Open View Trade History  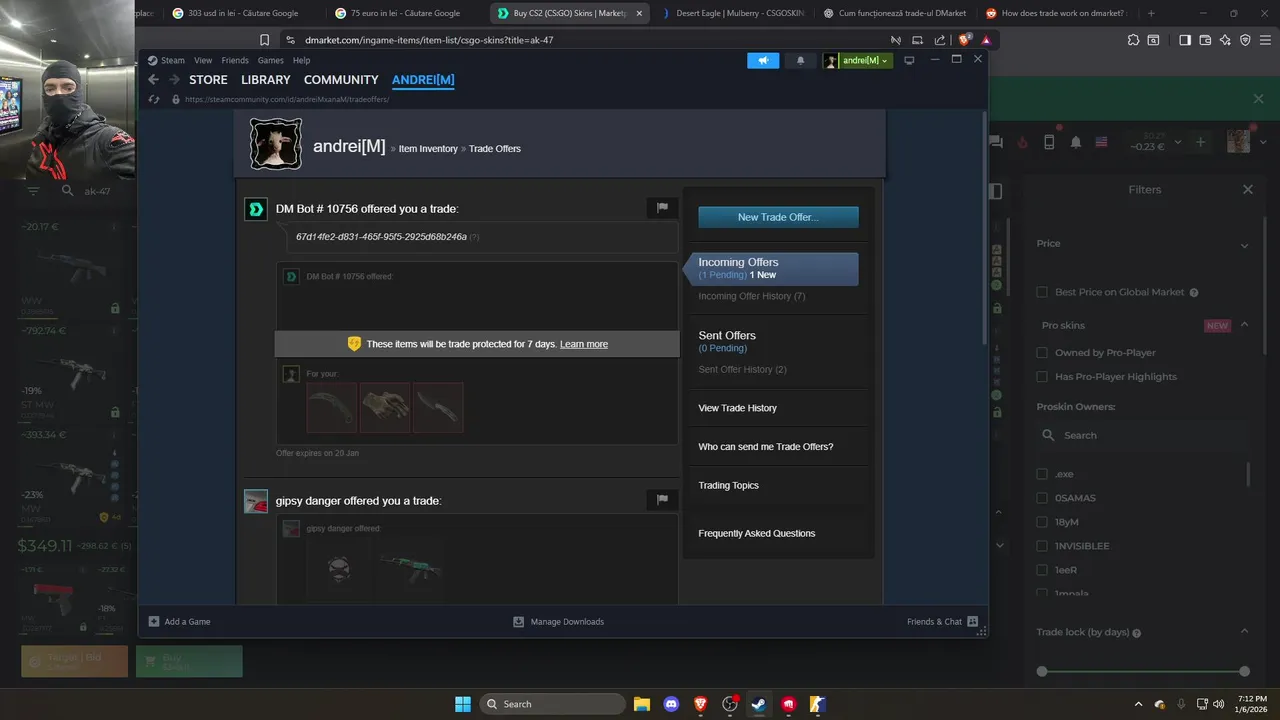pos(738,408)
